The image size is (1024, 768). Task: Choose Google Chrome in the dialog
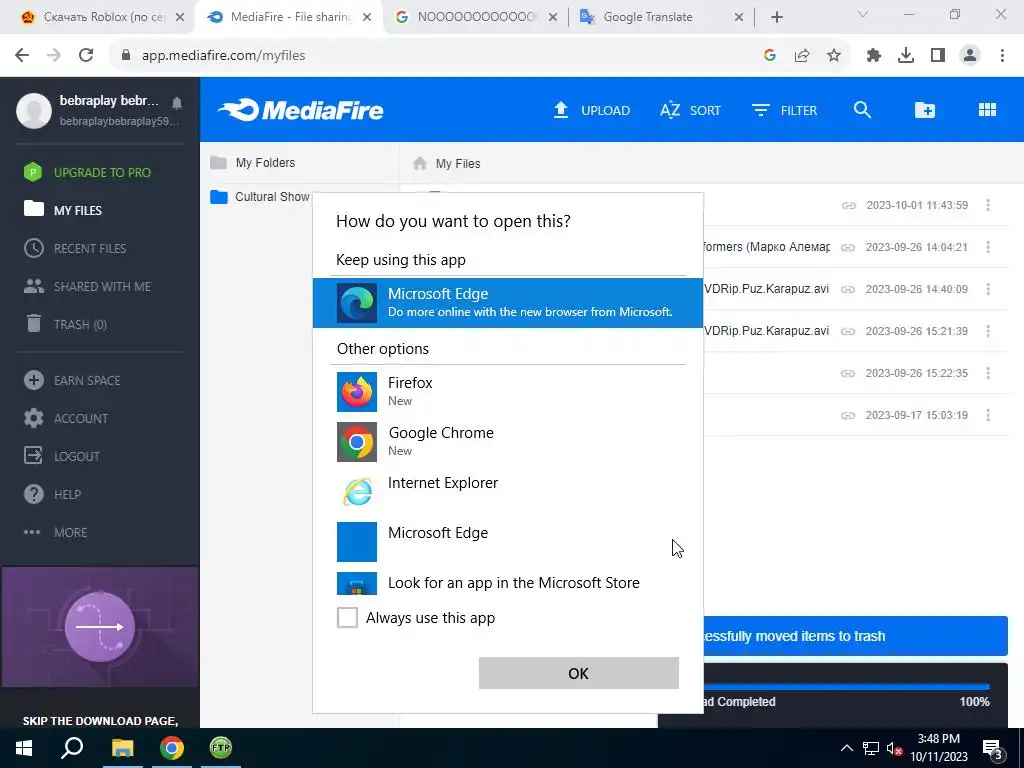(x=507, y=441)
